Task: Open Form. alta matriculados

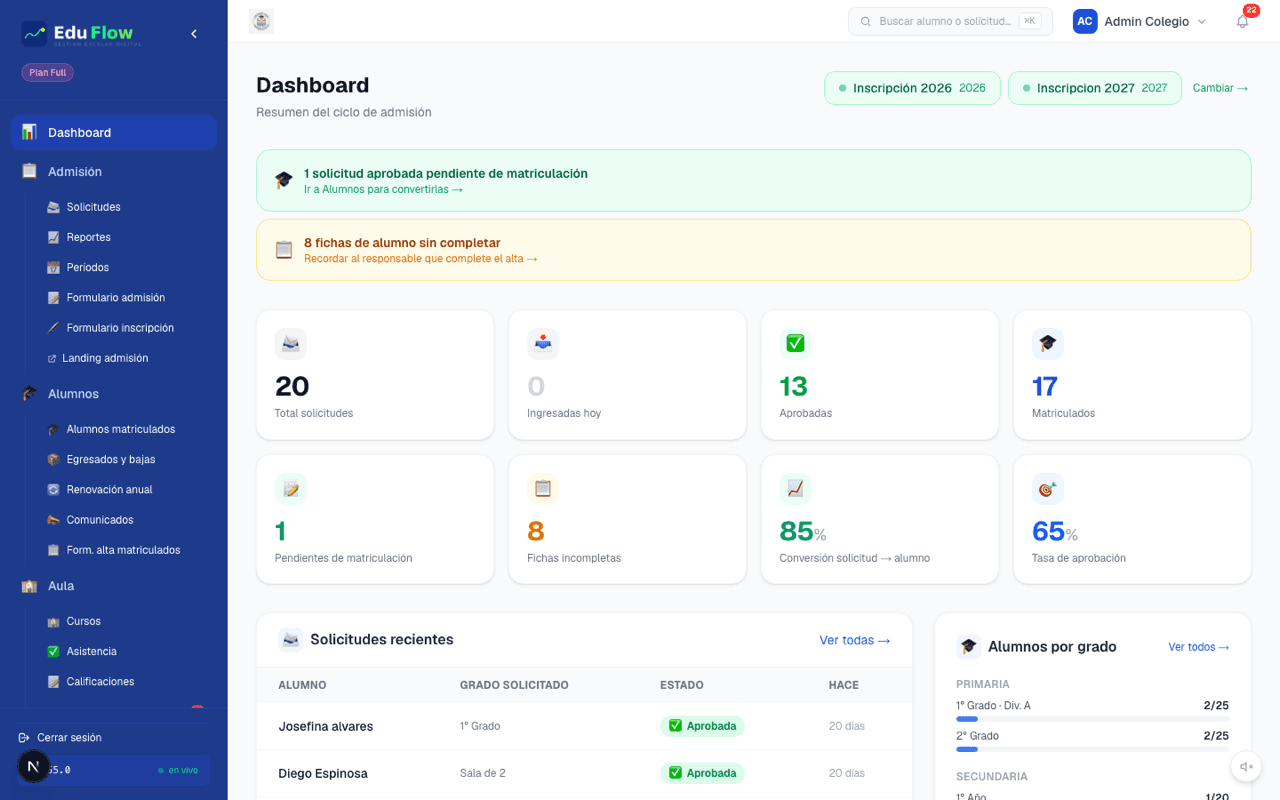Action: tap(122, 550)
